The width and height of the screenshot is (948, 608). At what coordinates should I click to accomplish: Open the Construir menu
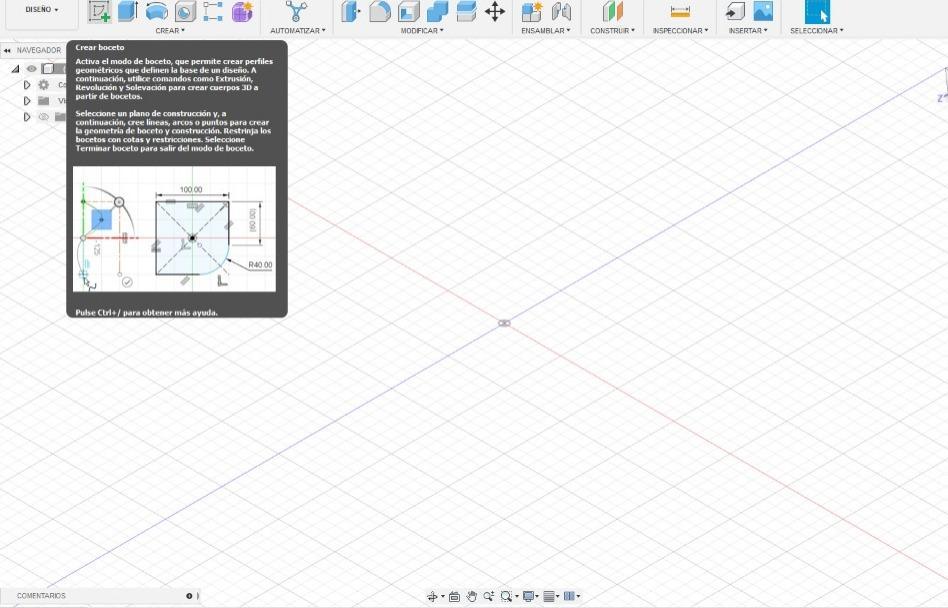pyautogui.click(x=612, y=30)
